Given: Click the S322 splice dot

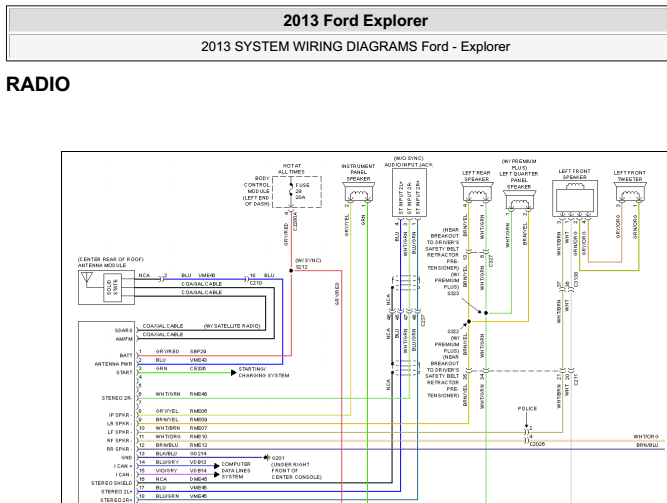Looking at the screenshot, I should tap(469, 321).
